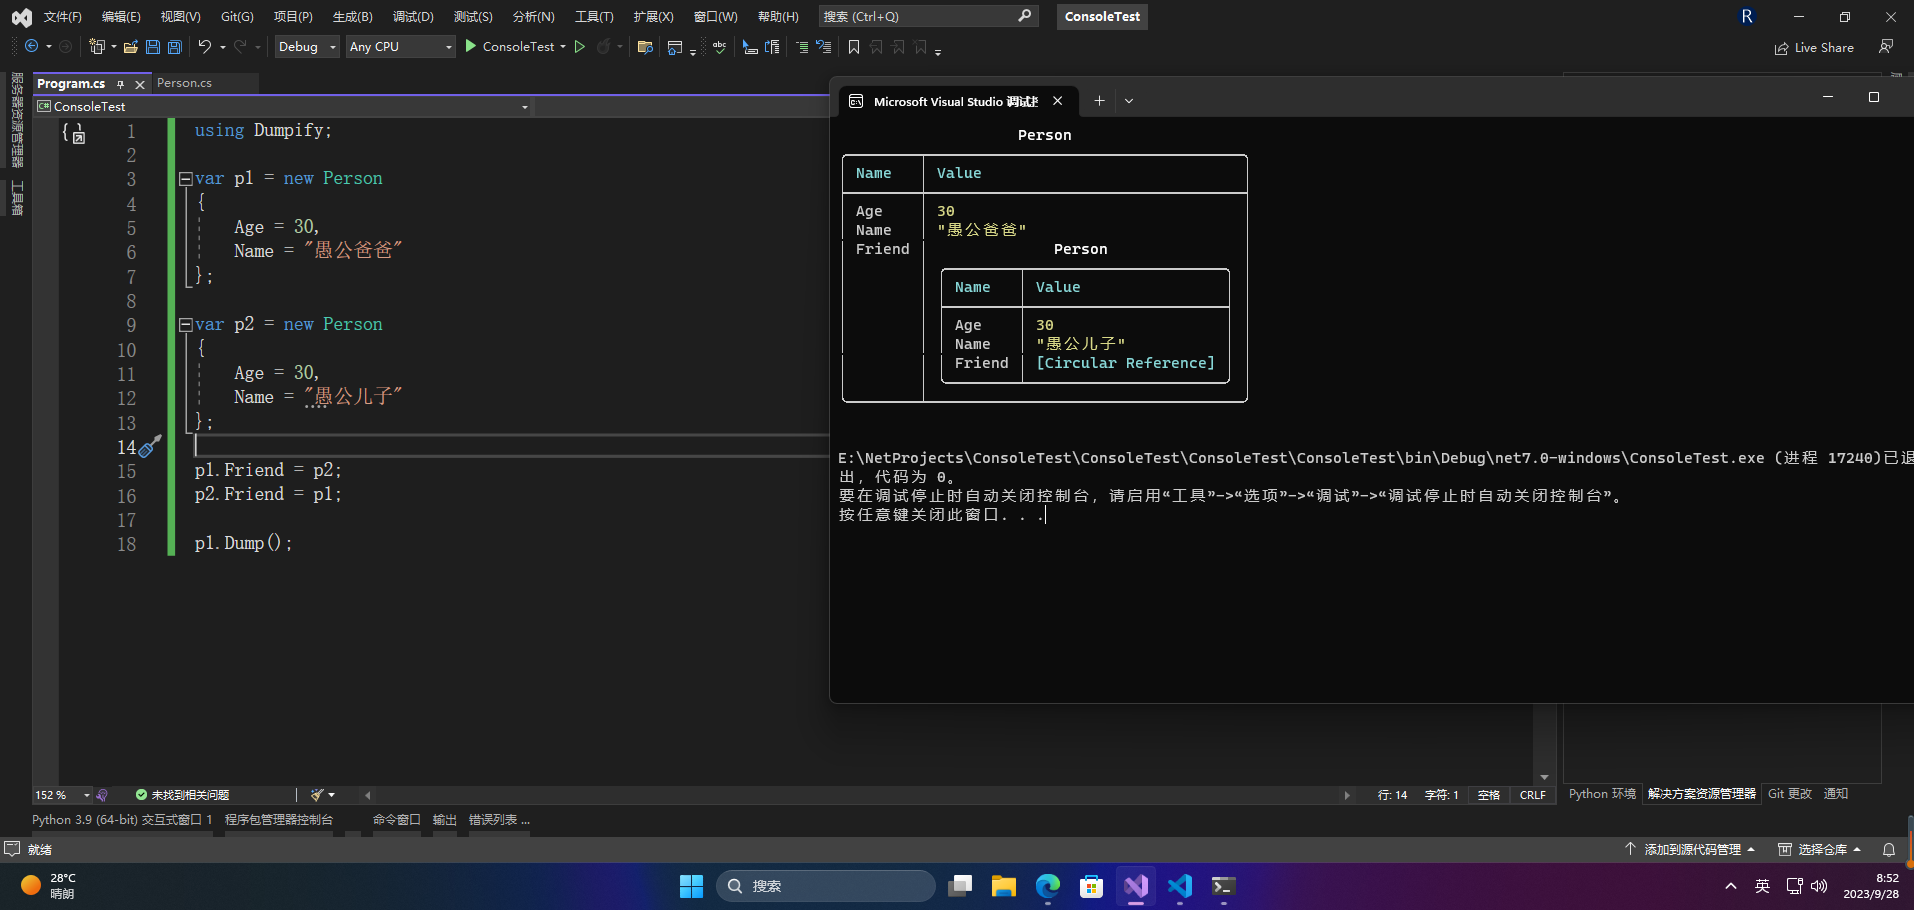Click the notifications bell in status bar
The height and width of the screenshot is (910, 1914).
click(x=1888, y=849)
